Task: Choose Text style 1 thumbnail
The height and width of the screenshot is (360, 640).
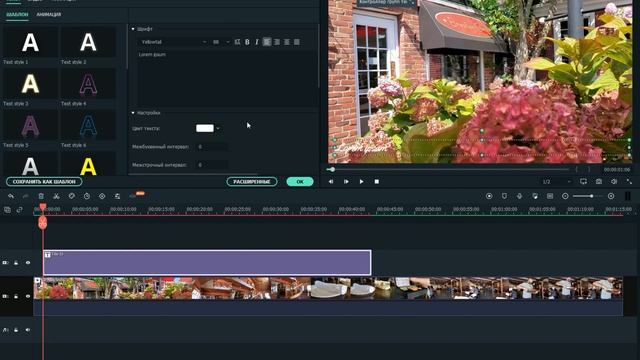Action: [x=30, y=42]
